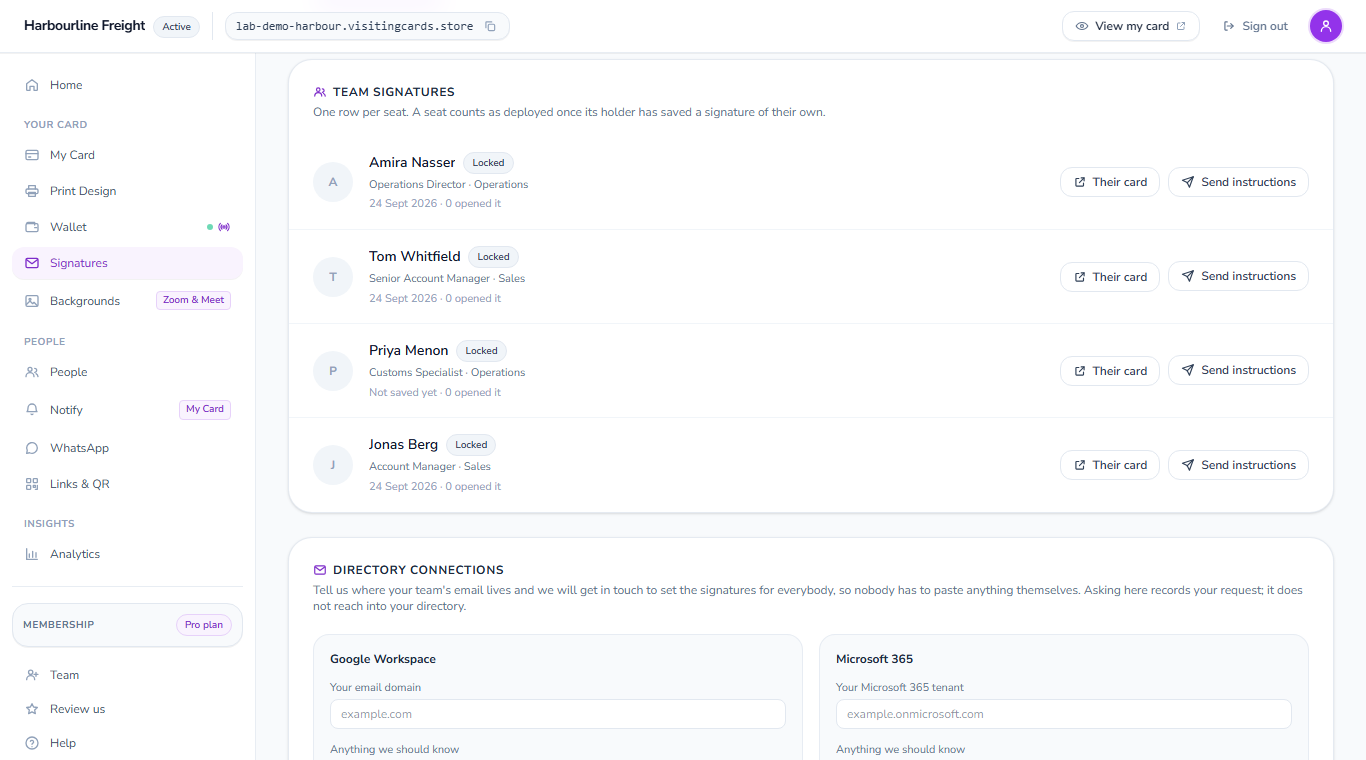
Task: Click Amira Nasser's avatar circle
Action: pyautogui.click(x=333, y=182)
